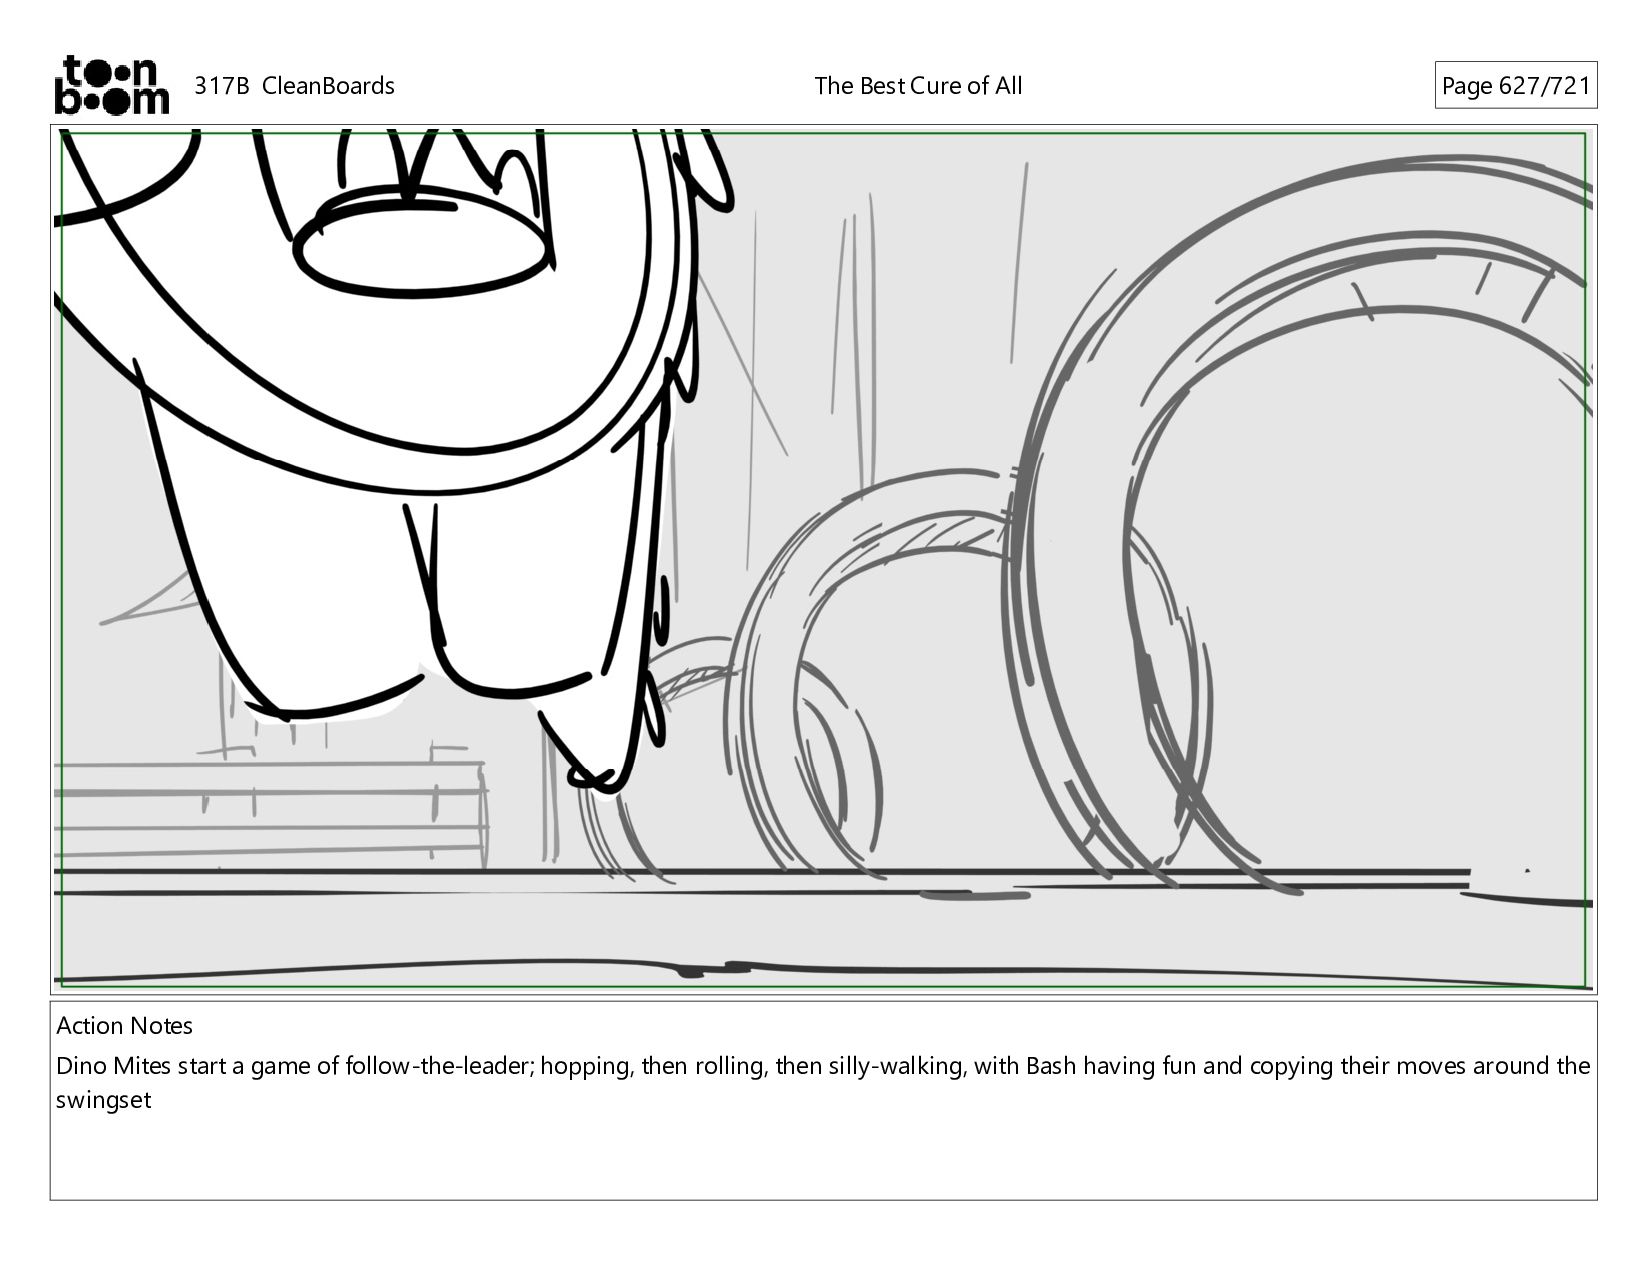Click the storyboard panel drawing
1650x1275 pixels.
pos(824,559)
